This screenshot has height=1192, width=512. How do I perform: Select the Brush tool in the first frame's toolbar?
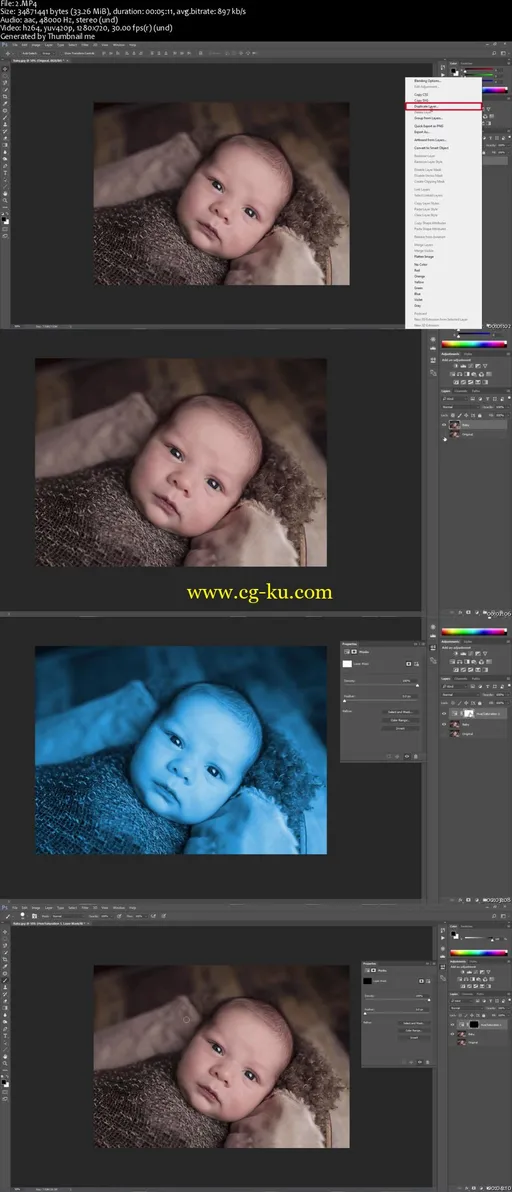tap(5, 117)
